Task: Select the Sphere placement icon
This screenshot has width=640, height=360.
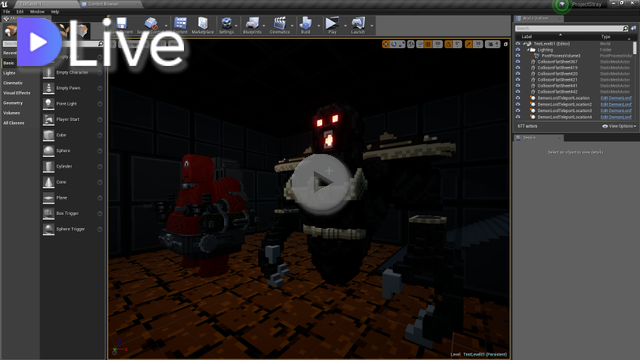Action: pos(49,151)
